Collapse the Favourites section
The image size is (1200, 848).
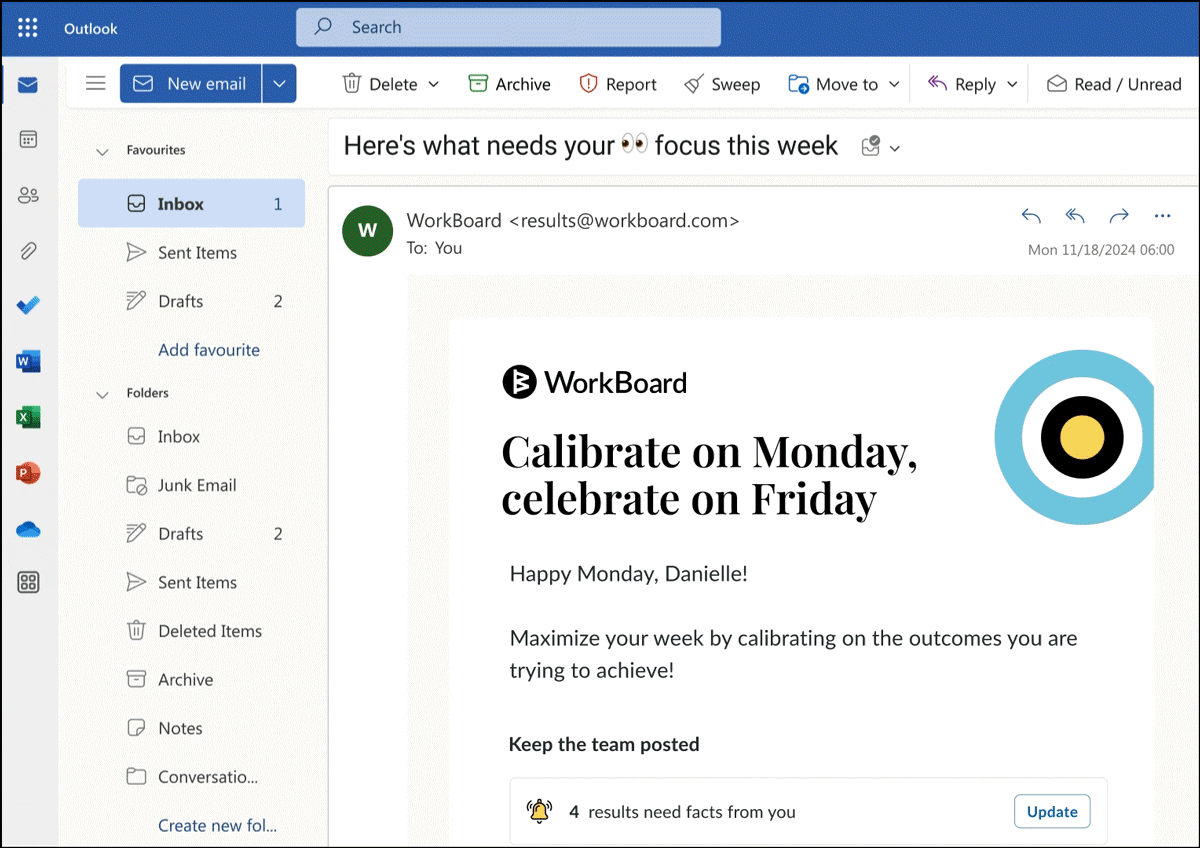click(x=101, y=151)
